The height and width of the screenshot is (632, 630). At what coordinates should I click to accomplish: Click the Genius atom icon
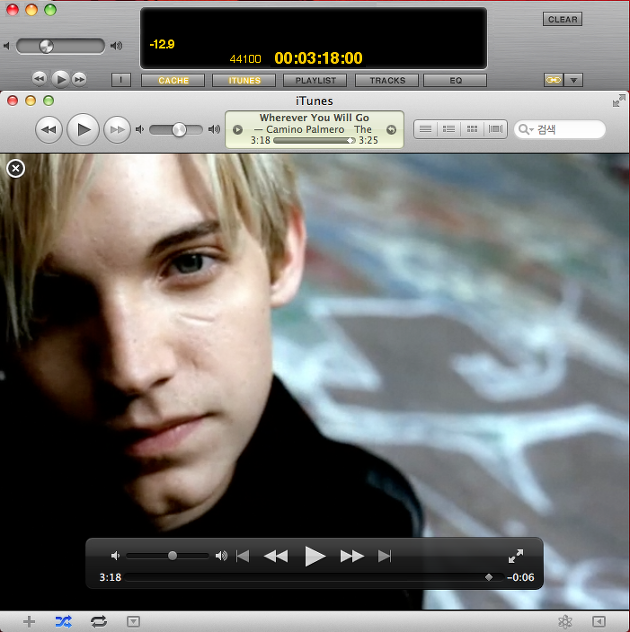coord(565,622)
